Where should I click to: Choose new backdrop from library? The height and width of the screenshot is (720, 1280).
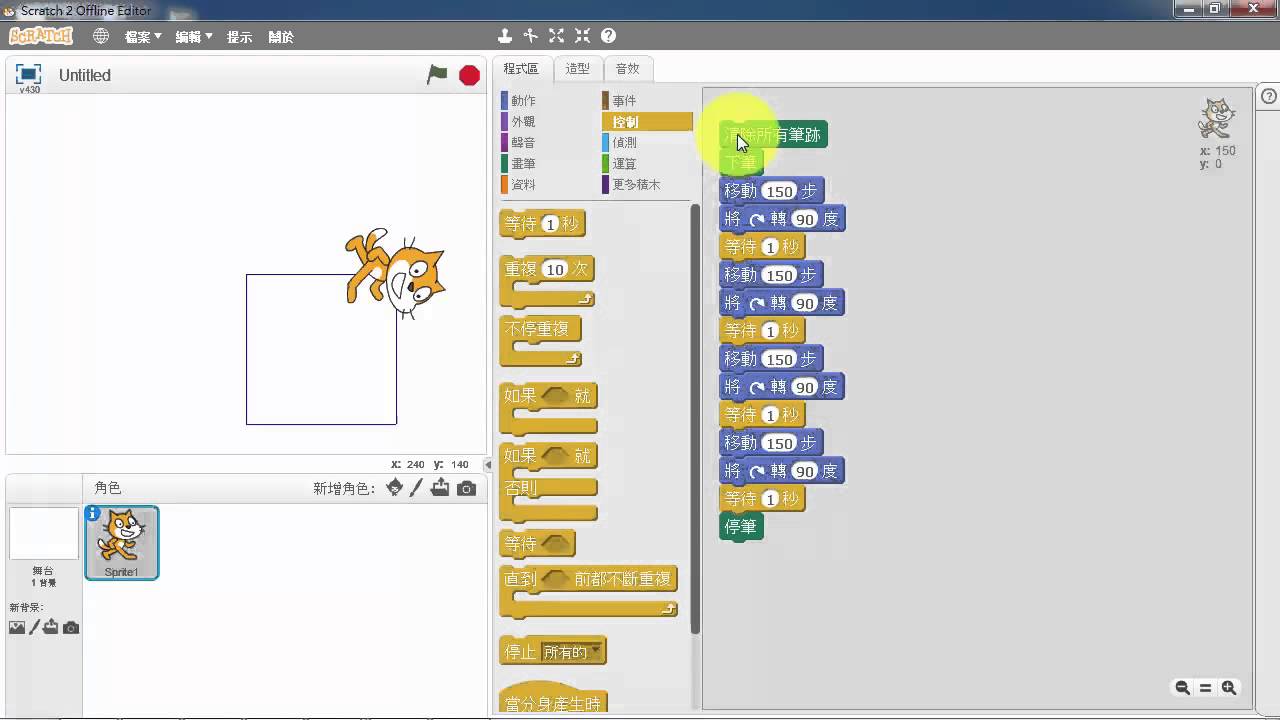click(x=17, y=627)
